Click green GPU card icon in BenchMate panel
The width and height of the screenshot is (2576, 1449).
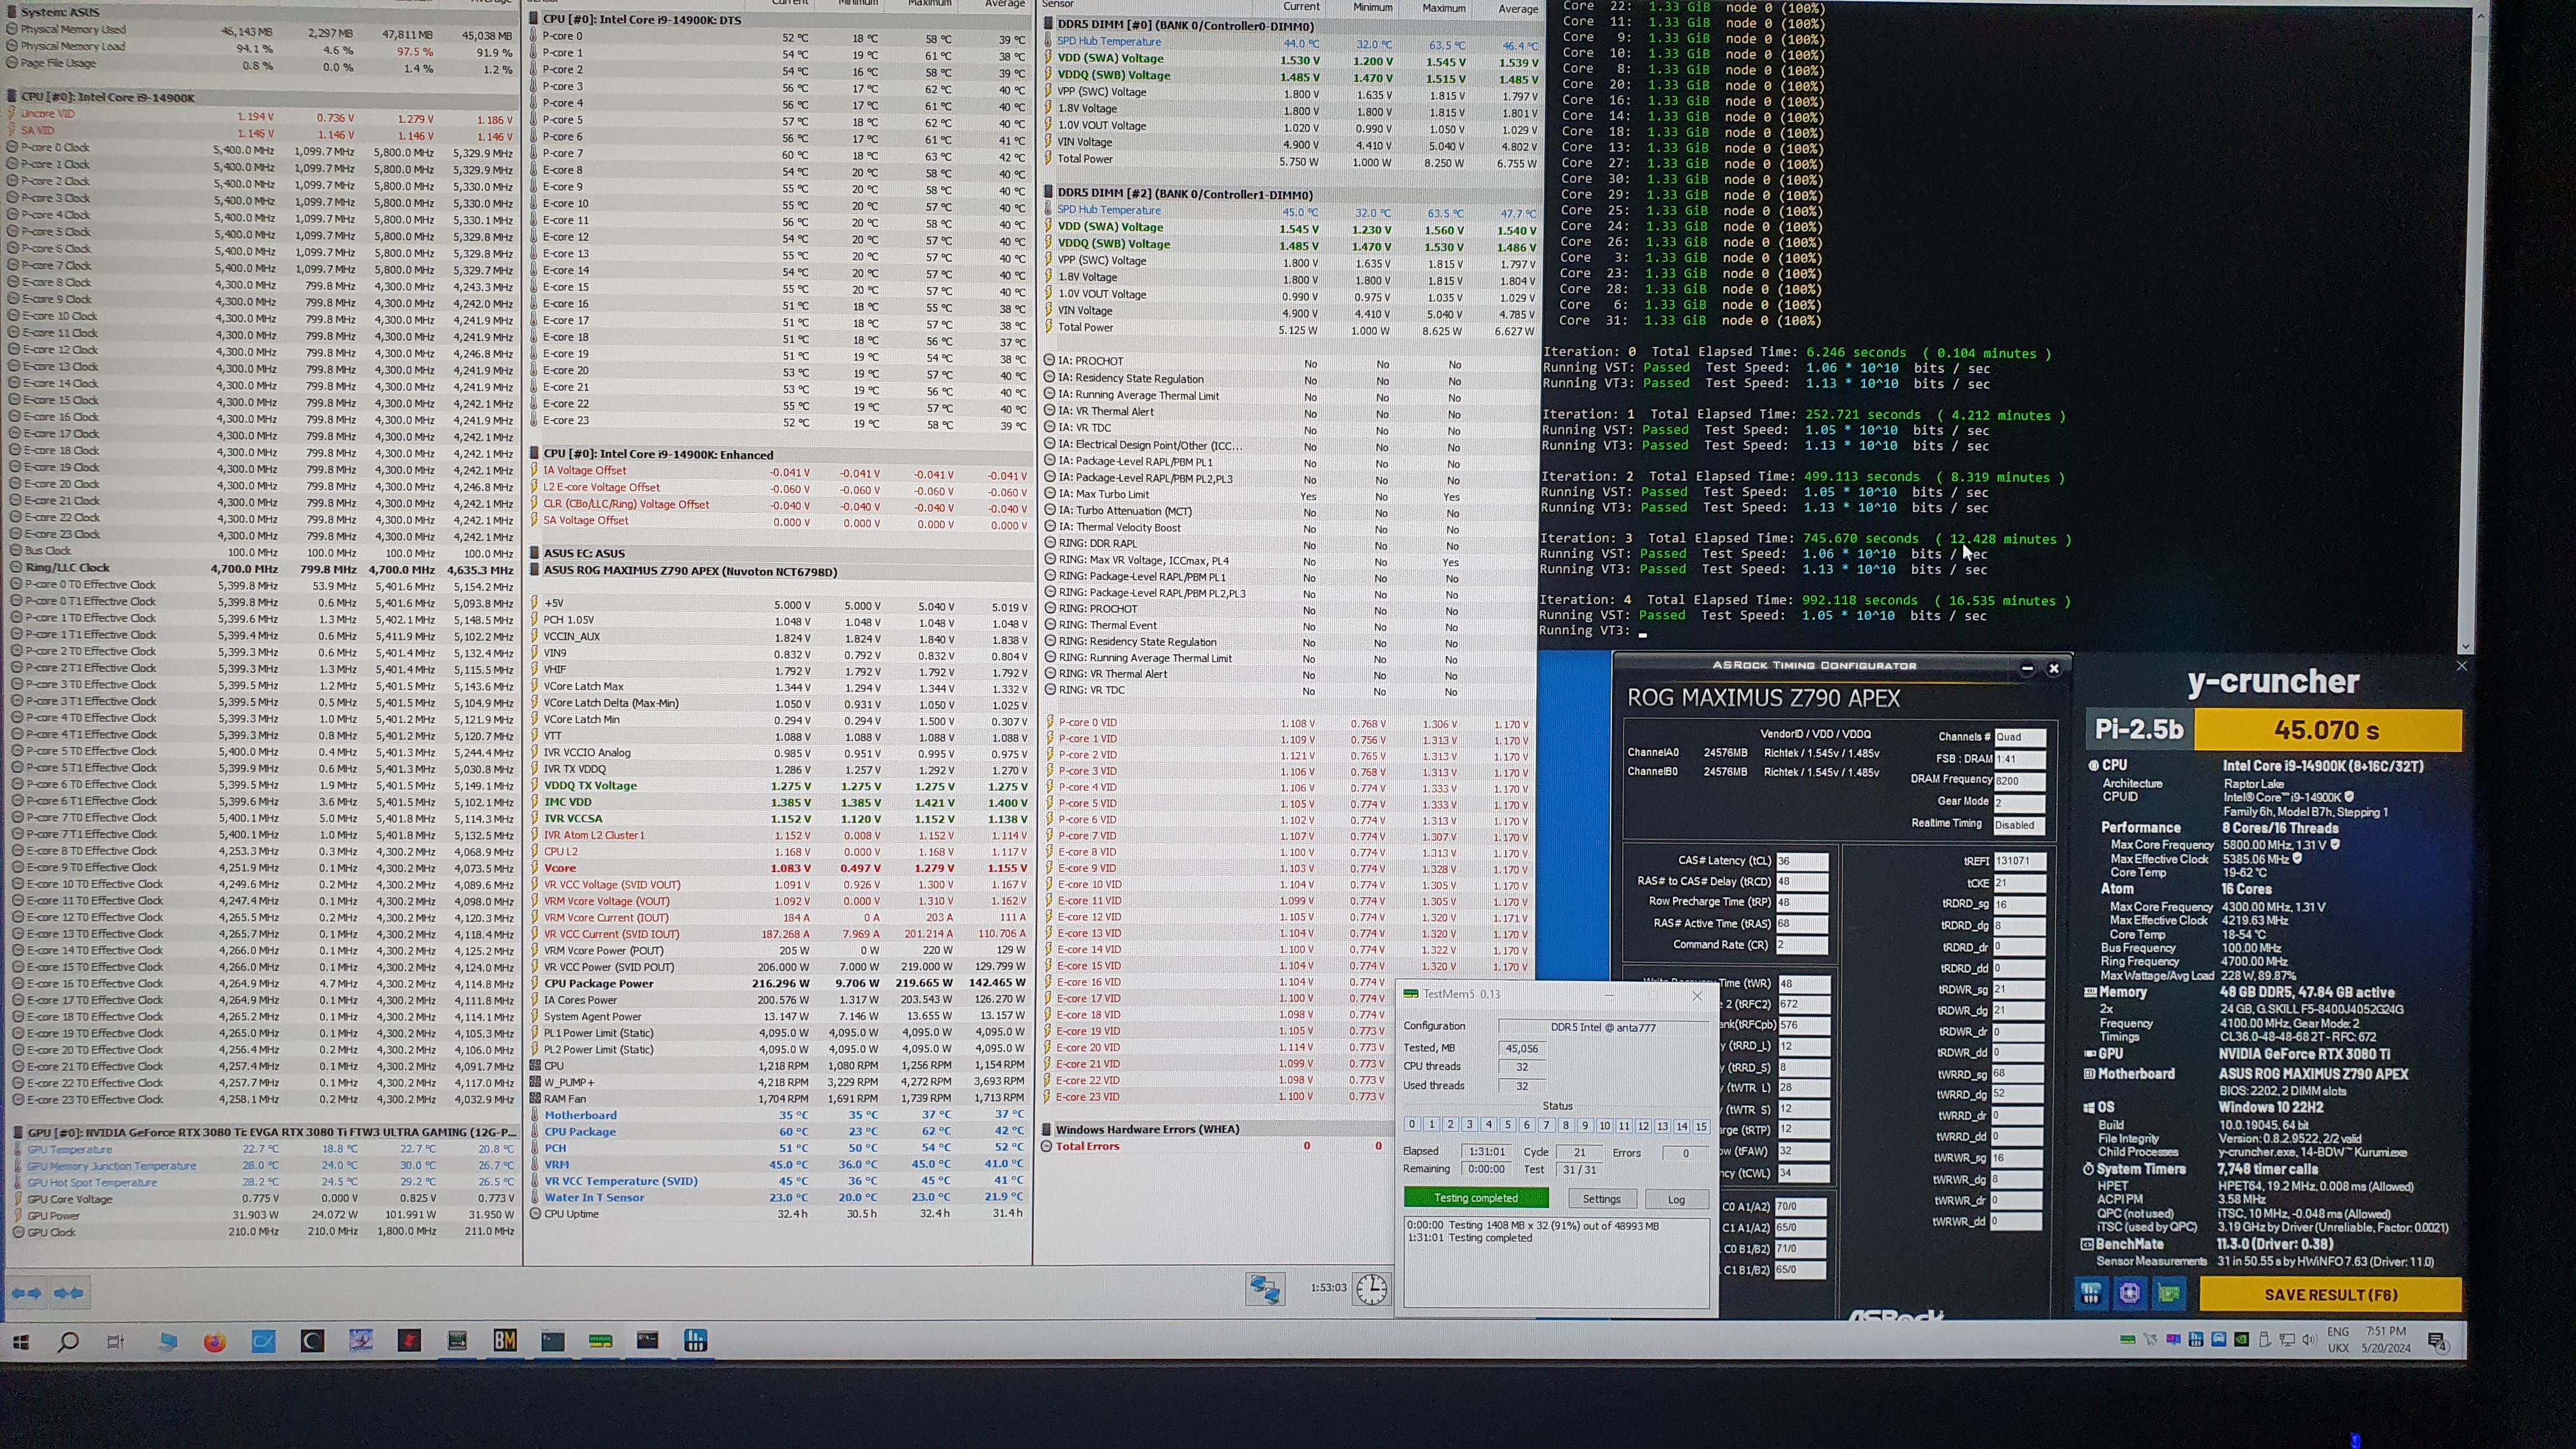(x=2168, y=1294)
